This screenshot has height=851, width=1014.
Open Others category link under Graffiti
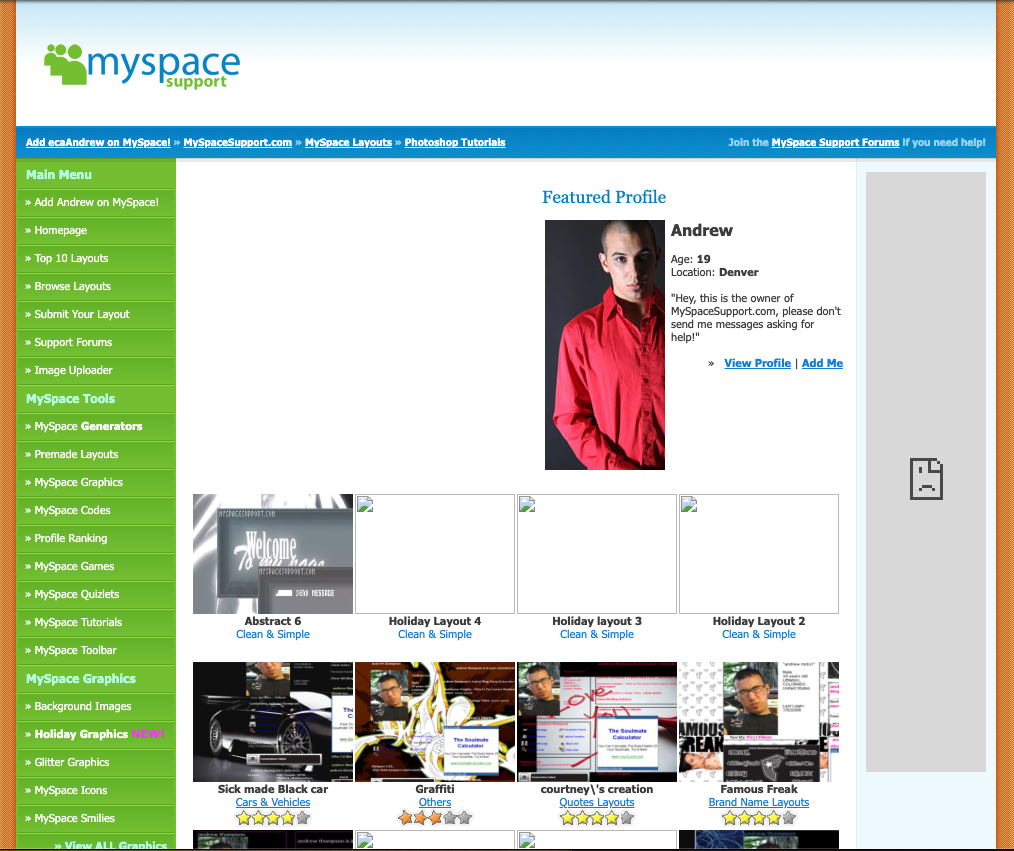click(x=435, y=803)
